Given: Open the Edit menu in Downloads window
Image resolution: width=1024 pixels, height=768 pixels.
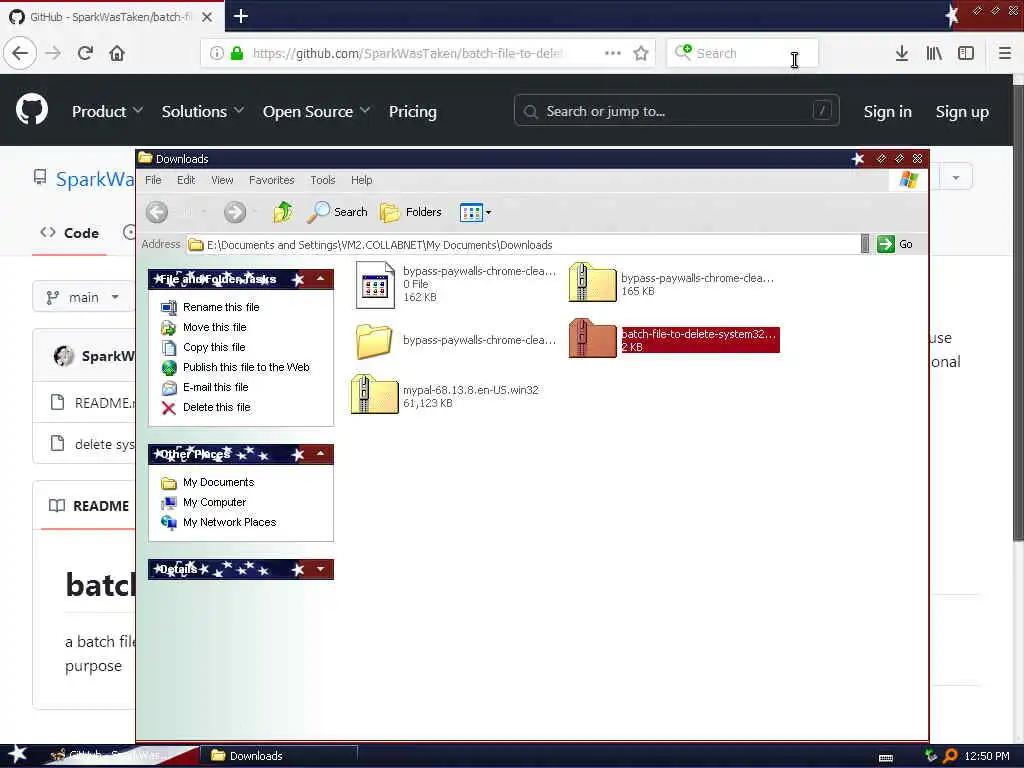Looking at the screenshot, I should pos(185,180).
